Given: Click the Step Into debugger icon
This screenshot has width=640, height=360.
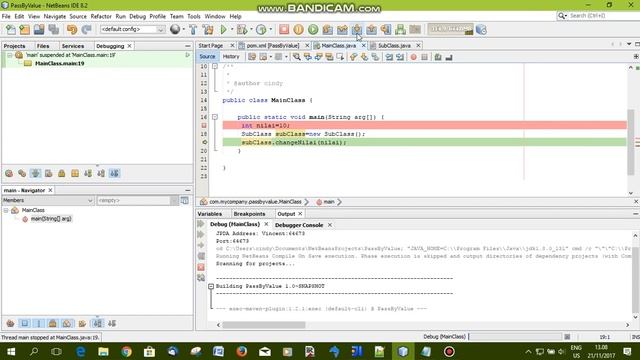Looking at the screenshot, I should click(x=357, y=29).
